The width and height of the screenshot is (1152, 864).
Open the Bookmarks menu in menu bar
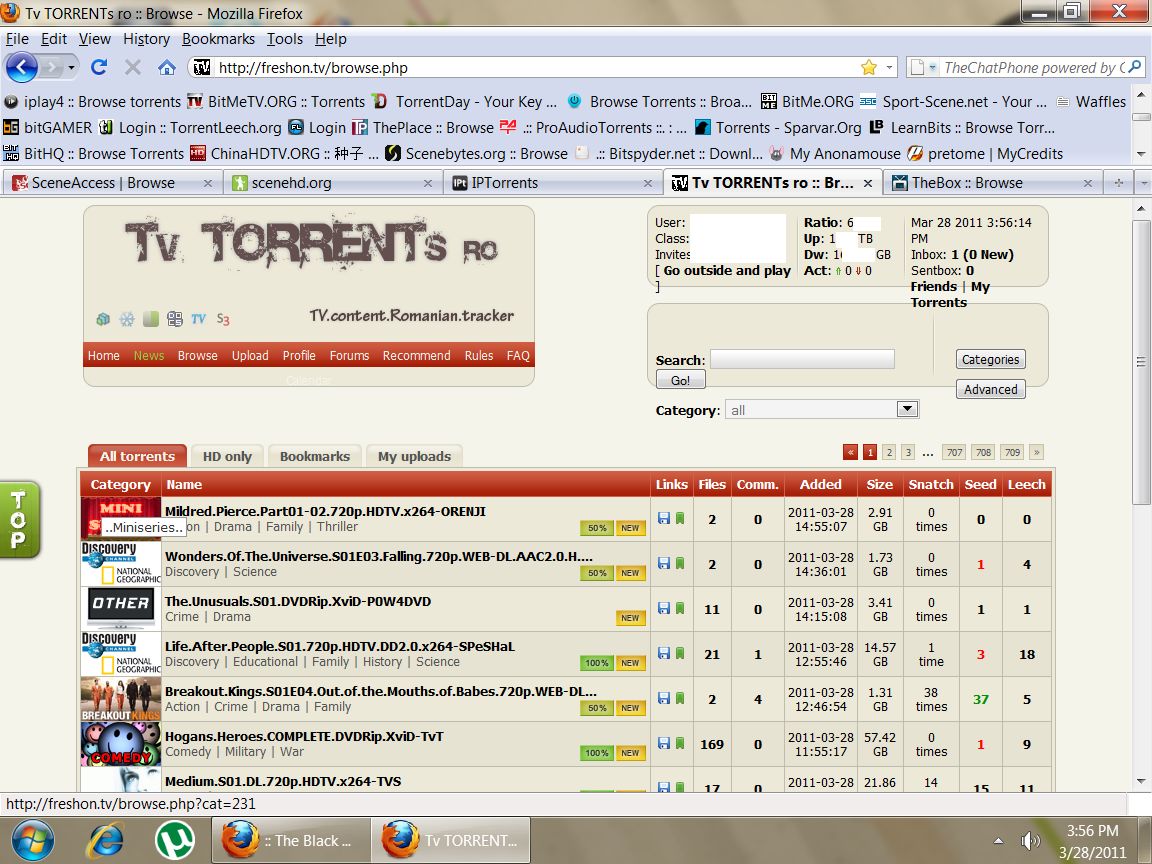tap(218, 39)
